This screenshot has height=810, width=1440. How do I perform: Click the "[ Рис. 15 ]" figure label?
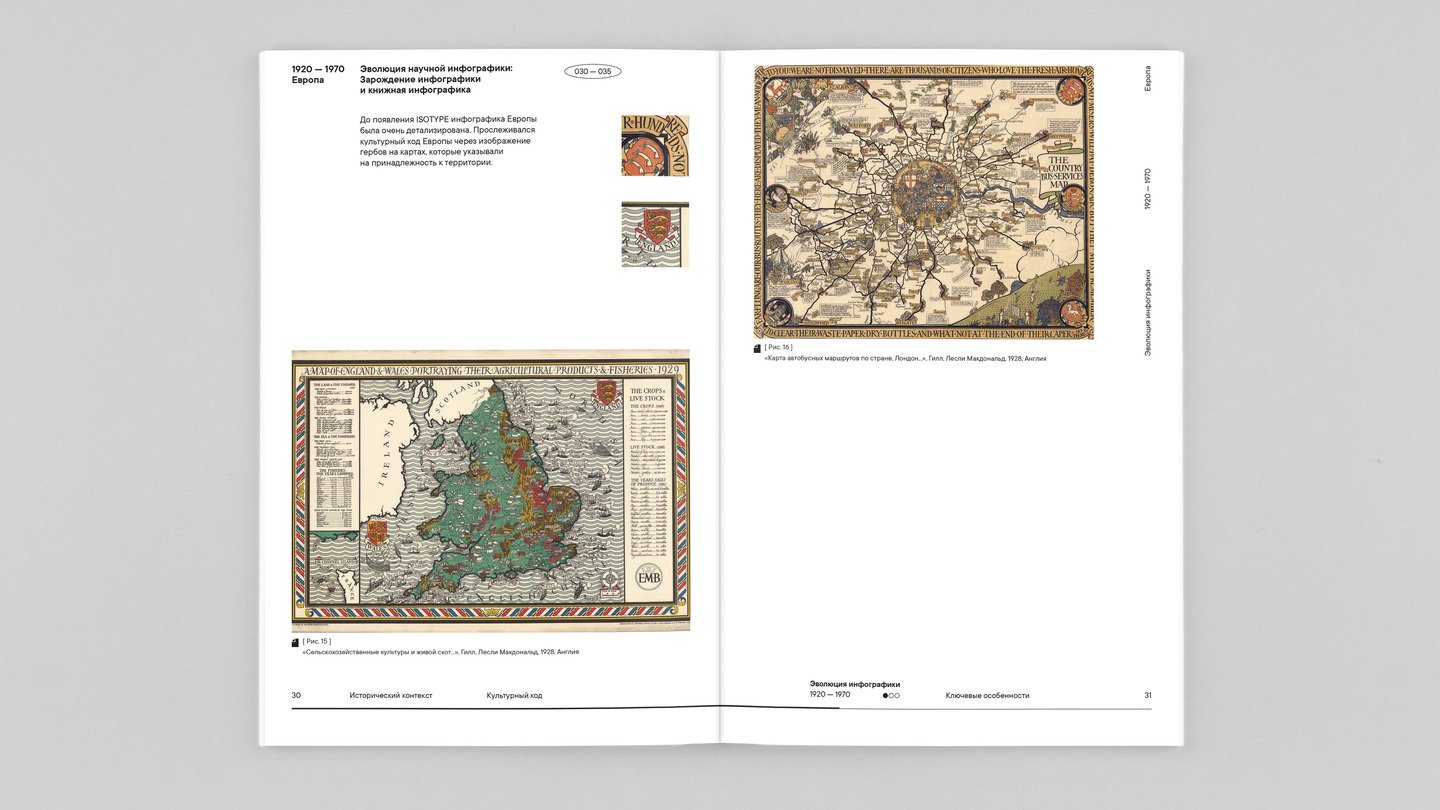(316, 641)
